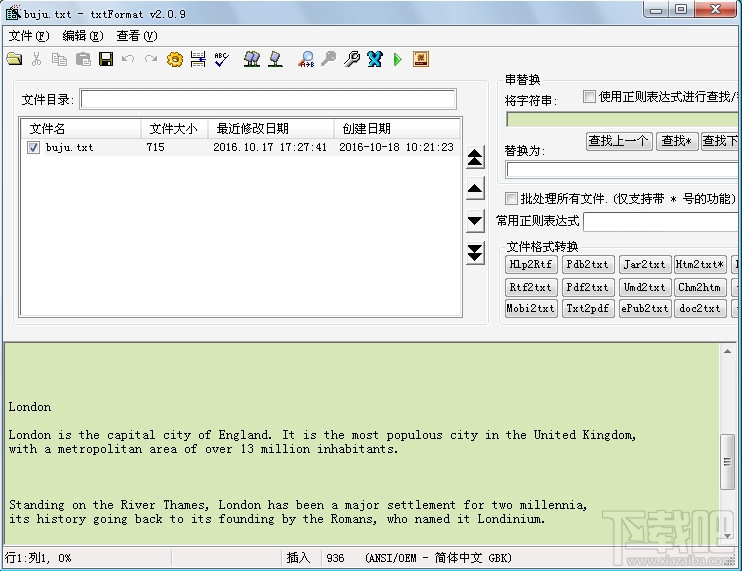The image size is (742, 571).
Task: Click the Jar2txt conversion button
Action: coord(644,264)
